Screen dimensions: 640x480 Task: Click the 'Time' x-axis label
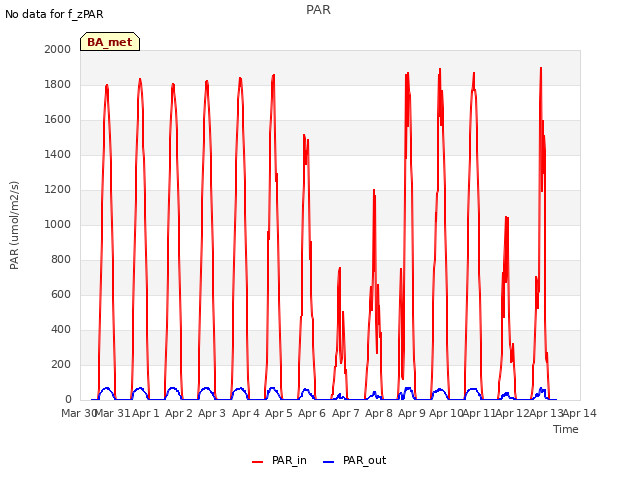pyautogui.click(x=566, y=429)
